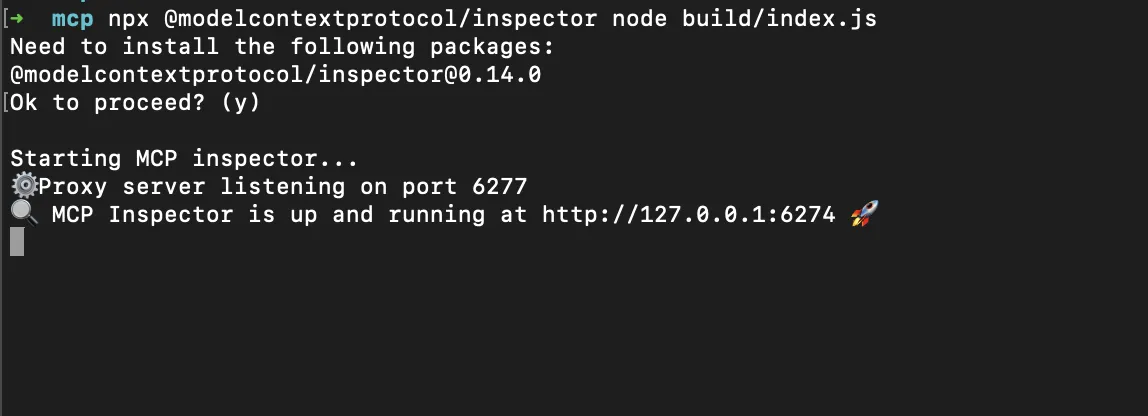Click the magnifying glass emoji icon
The width and height of the screenshot is (1148, 416).
[x=24, y=214]
